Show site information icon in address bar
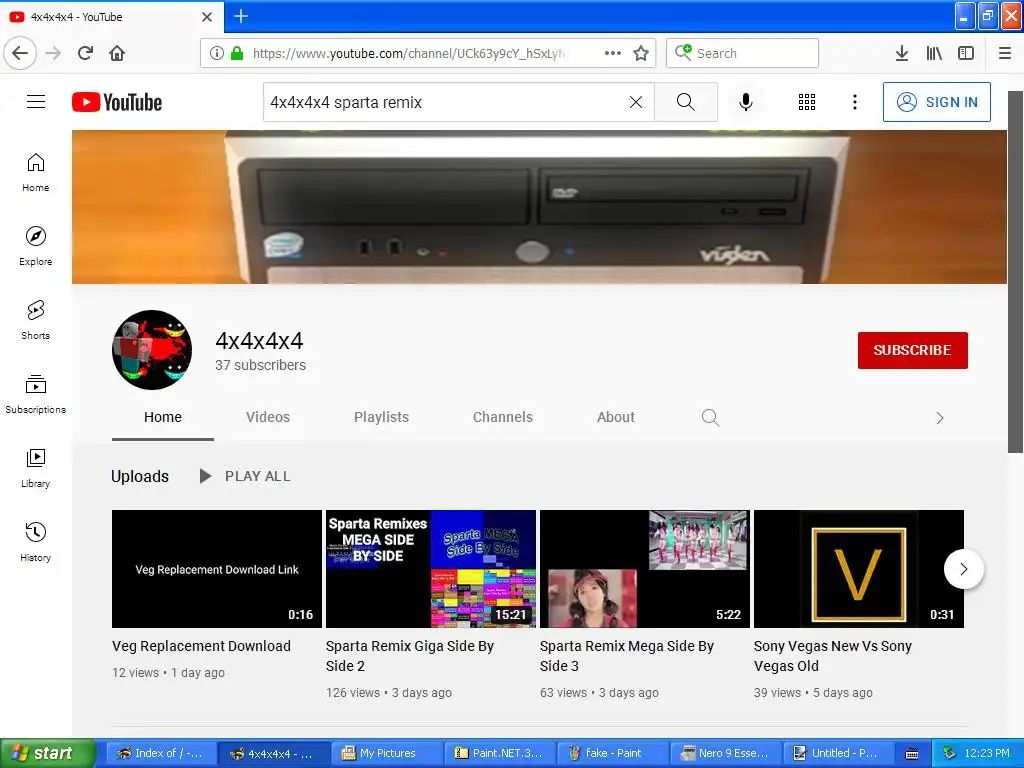The height and width of the screenshot is (768, 1024). point(216,53)
